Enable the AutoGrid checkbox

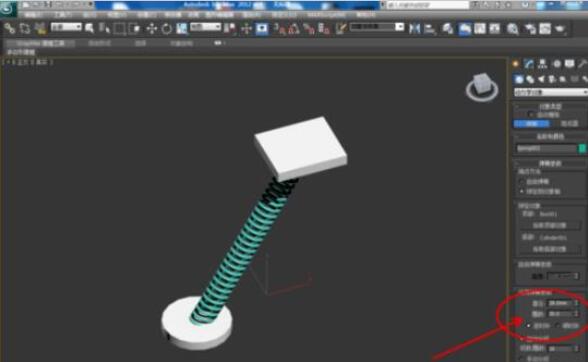click(x=530, y=114)
